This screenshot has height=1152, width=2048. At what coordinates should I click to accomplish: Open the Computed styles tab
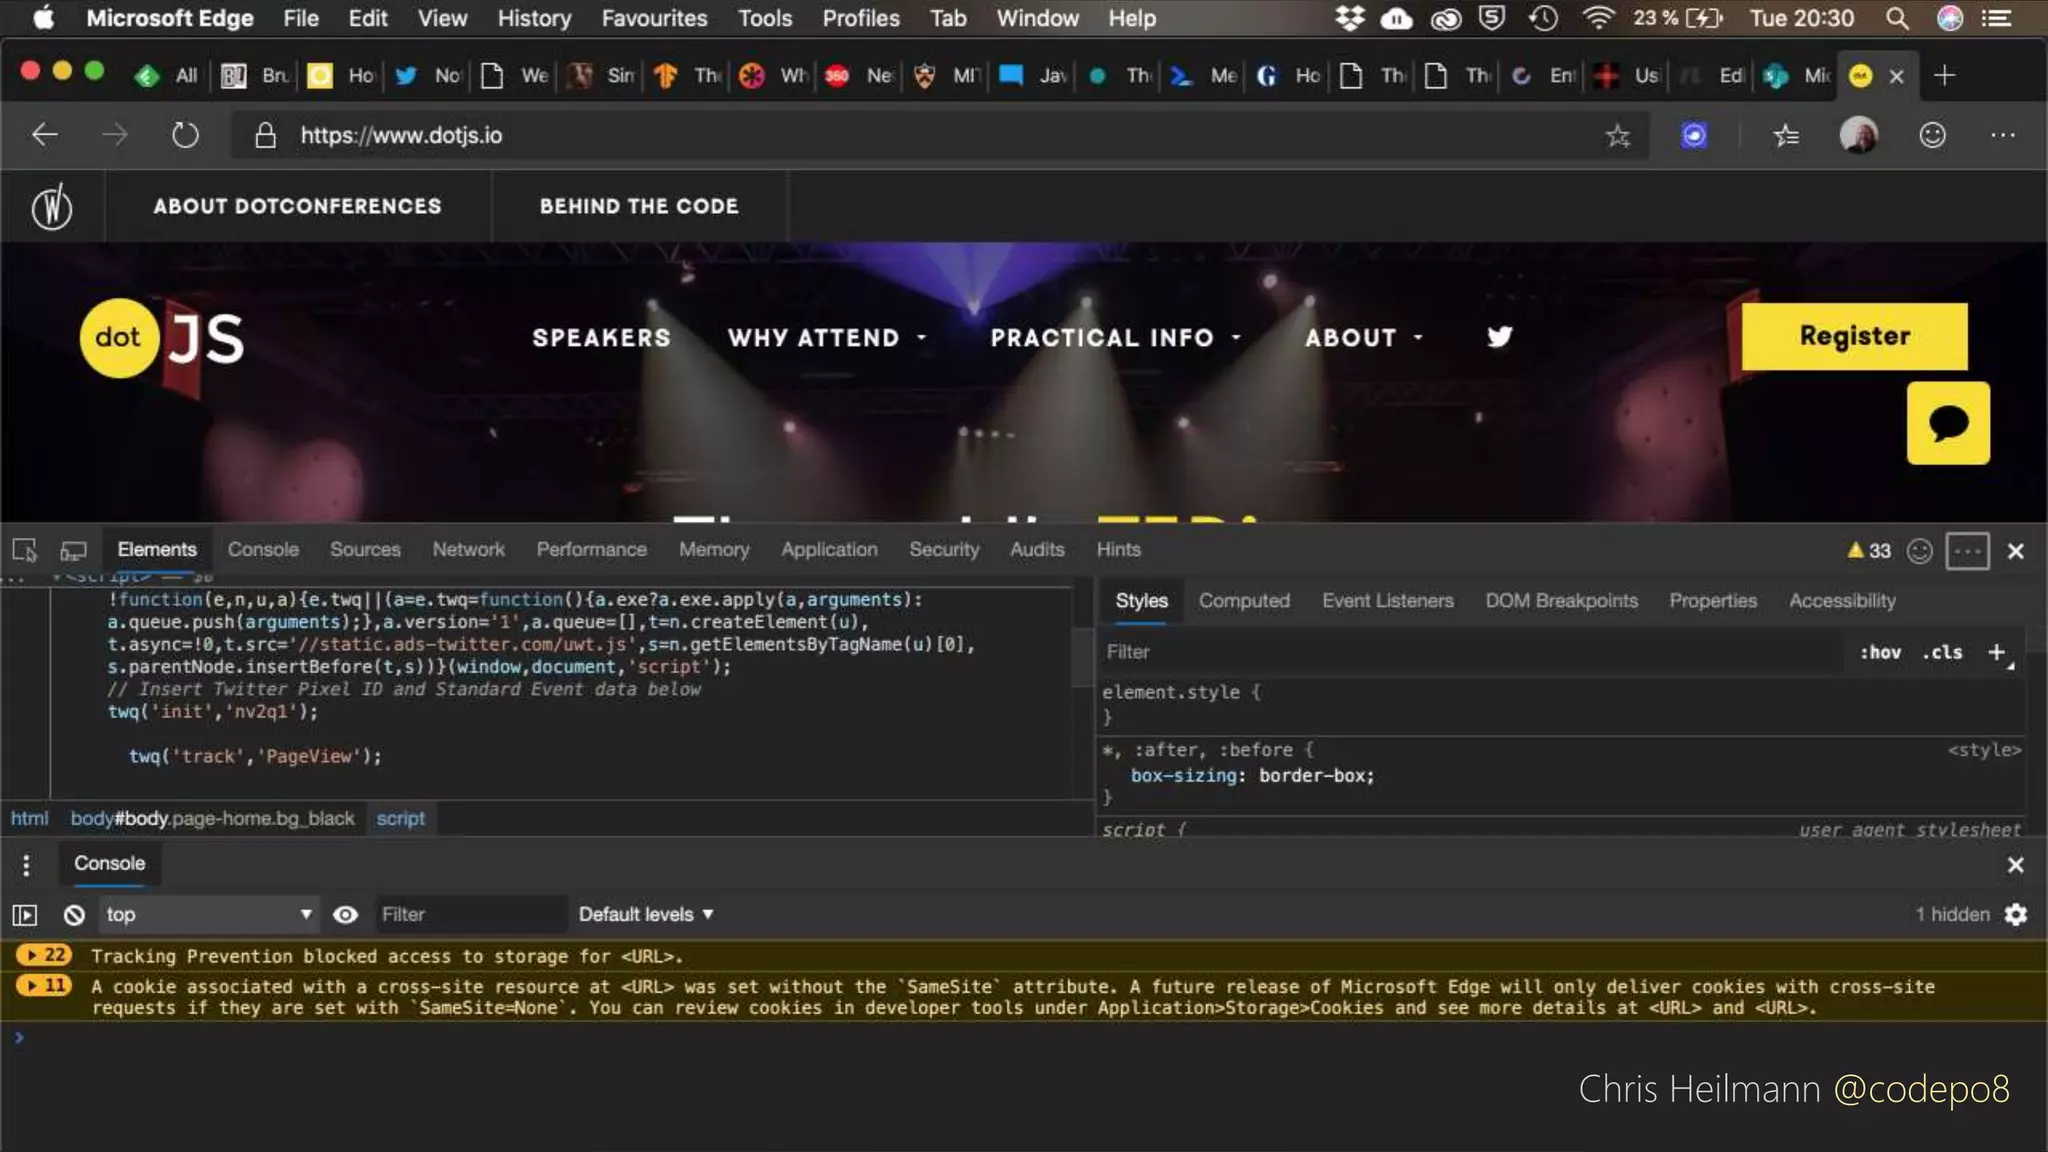[x=1244, y=600]
